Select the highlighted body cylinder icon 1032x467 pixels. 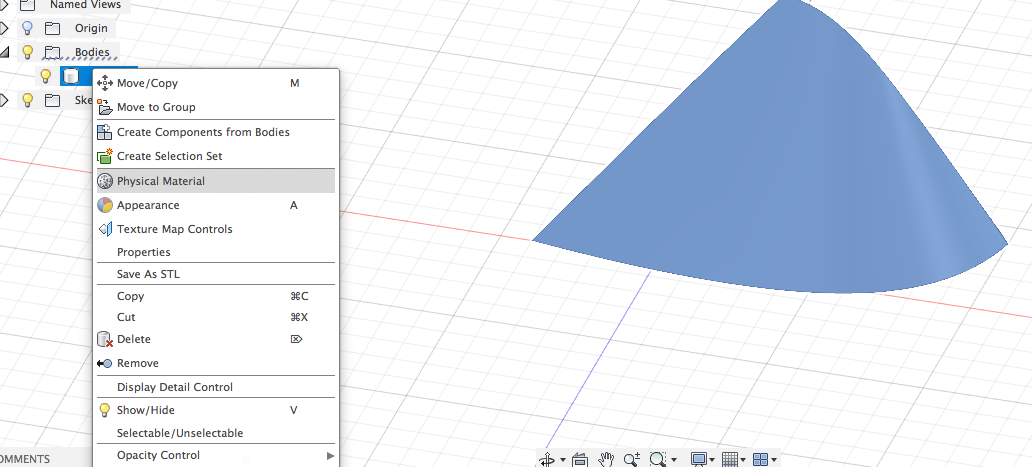(70, 76)
